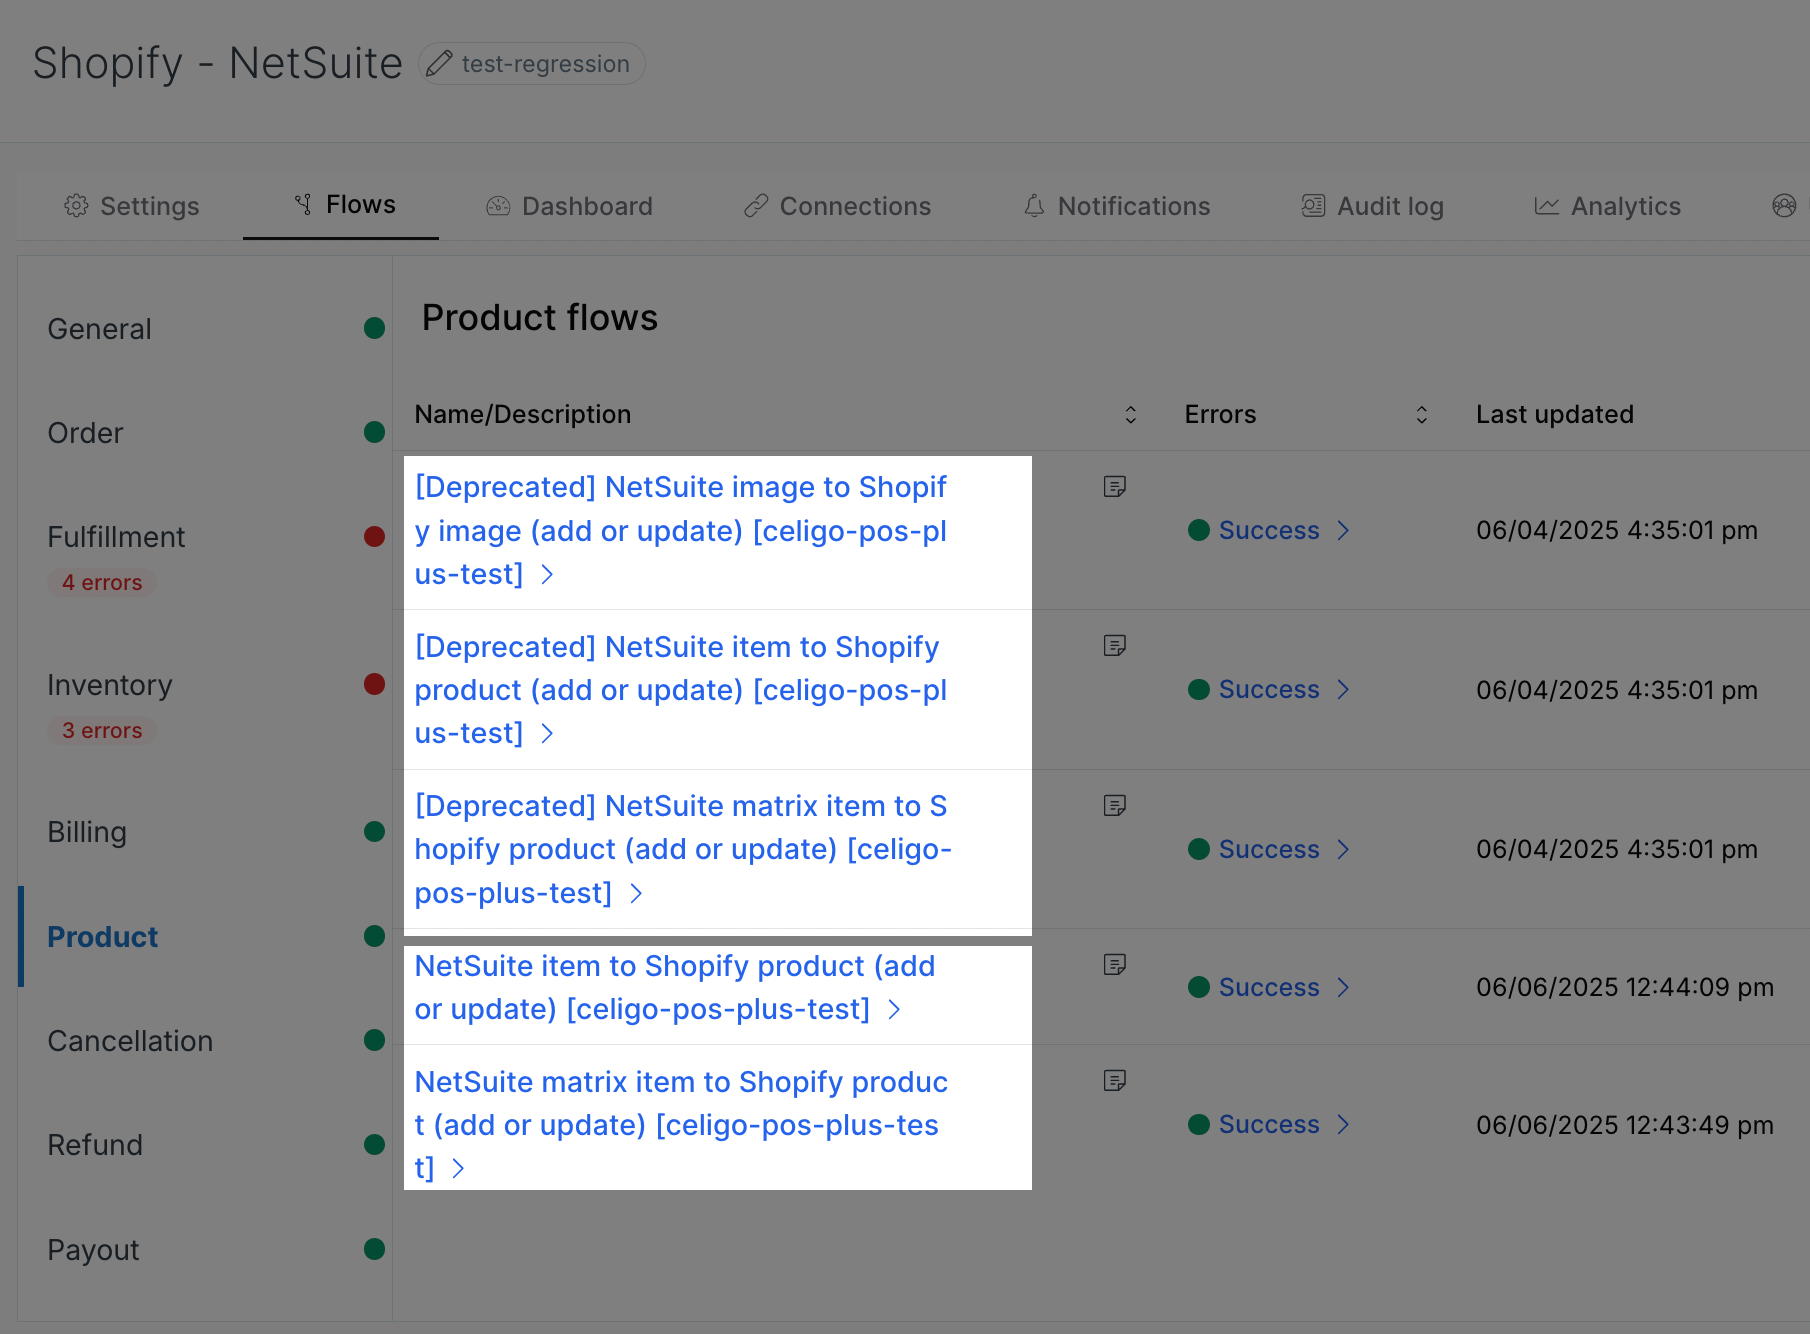Click the Notifications bell icon

(1034, 206)
